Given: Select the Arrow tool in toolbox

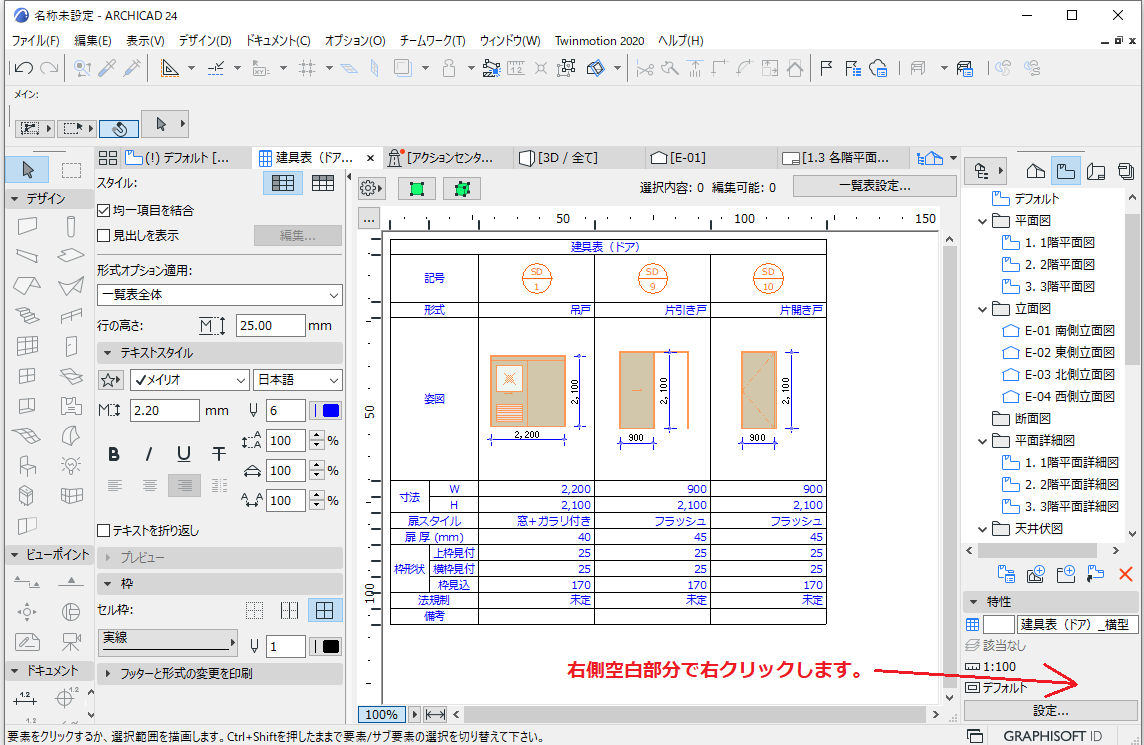Looking at the screenshot, I should [28, 170].
